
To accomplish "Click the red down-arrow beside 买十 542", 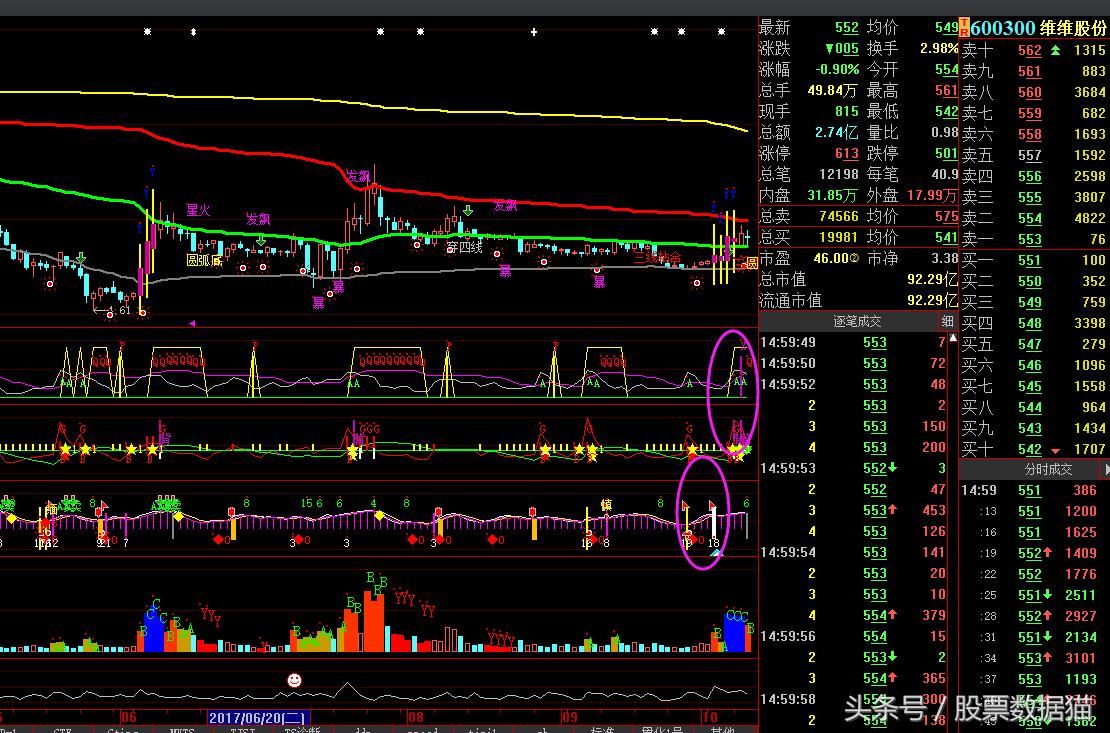I will 1055,450.
